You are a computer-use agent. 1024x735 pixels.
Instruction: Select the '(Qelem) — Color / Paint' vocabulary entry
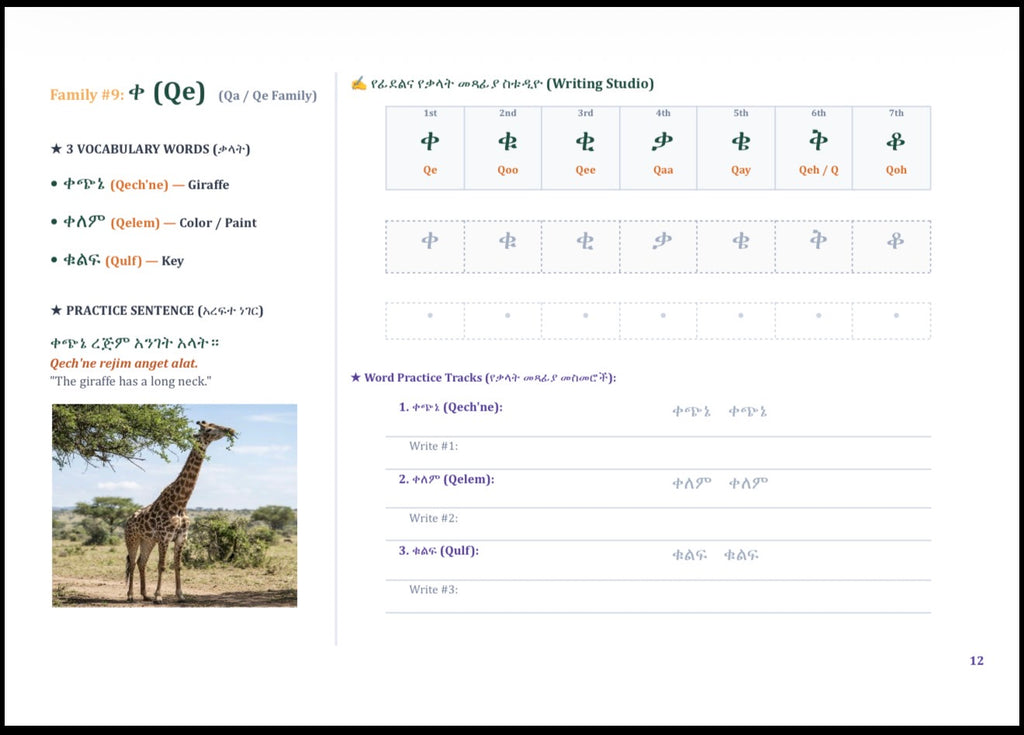(x=153, y=222)
